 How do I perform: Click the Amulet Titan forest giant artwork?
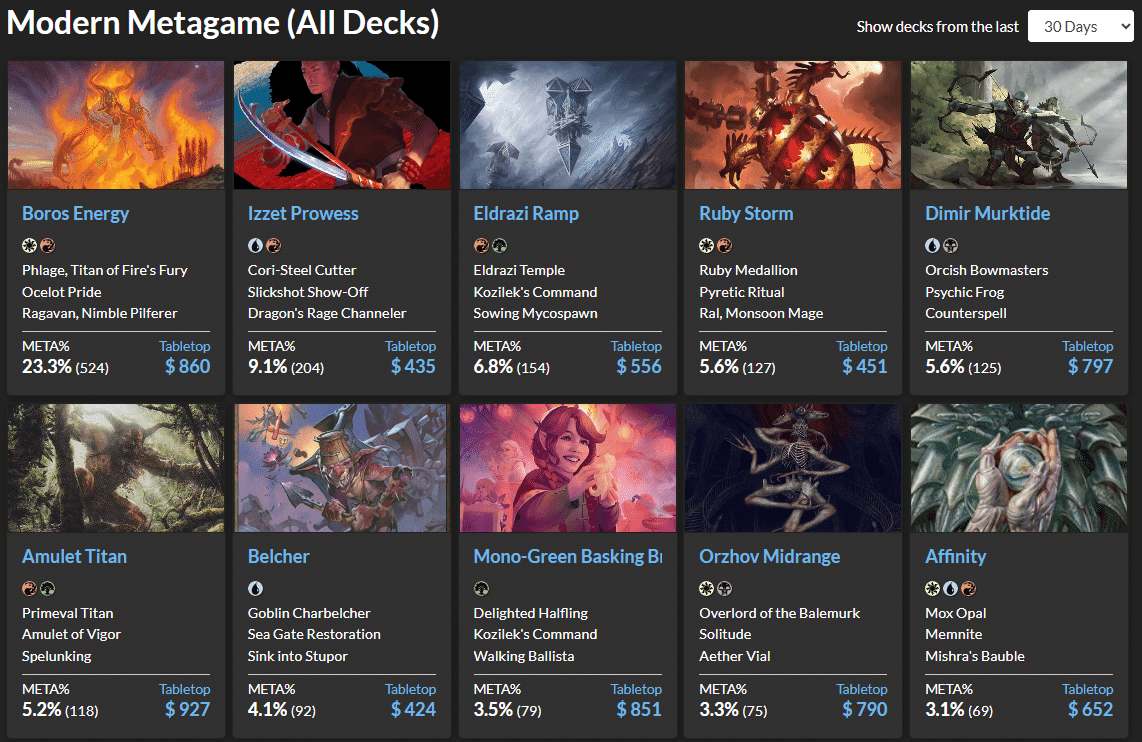tap(116, 468)
